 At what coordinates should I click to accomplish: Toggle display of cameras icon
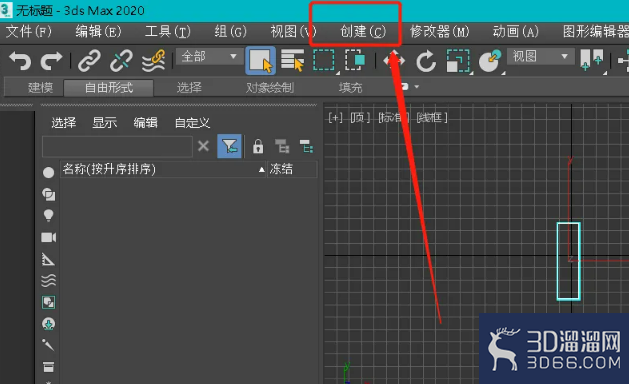click(49, 238)
